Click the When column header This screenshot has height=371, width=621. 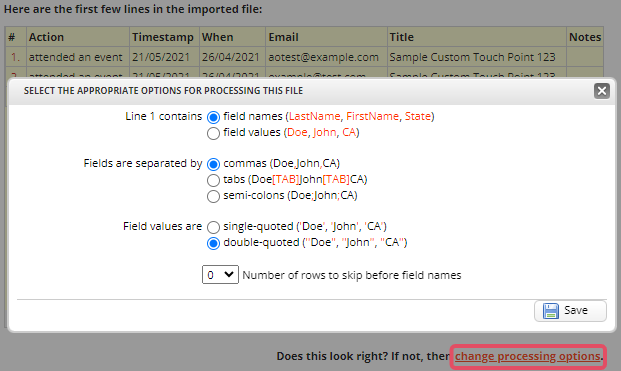pyautogui.click(x=232, y=37)
